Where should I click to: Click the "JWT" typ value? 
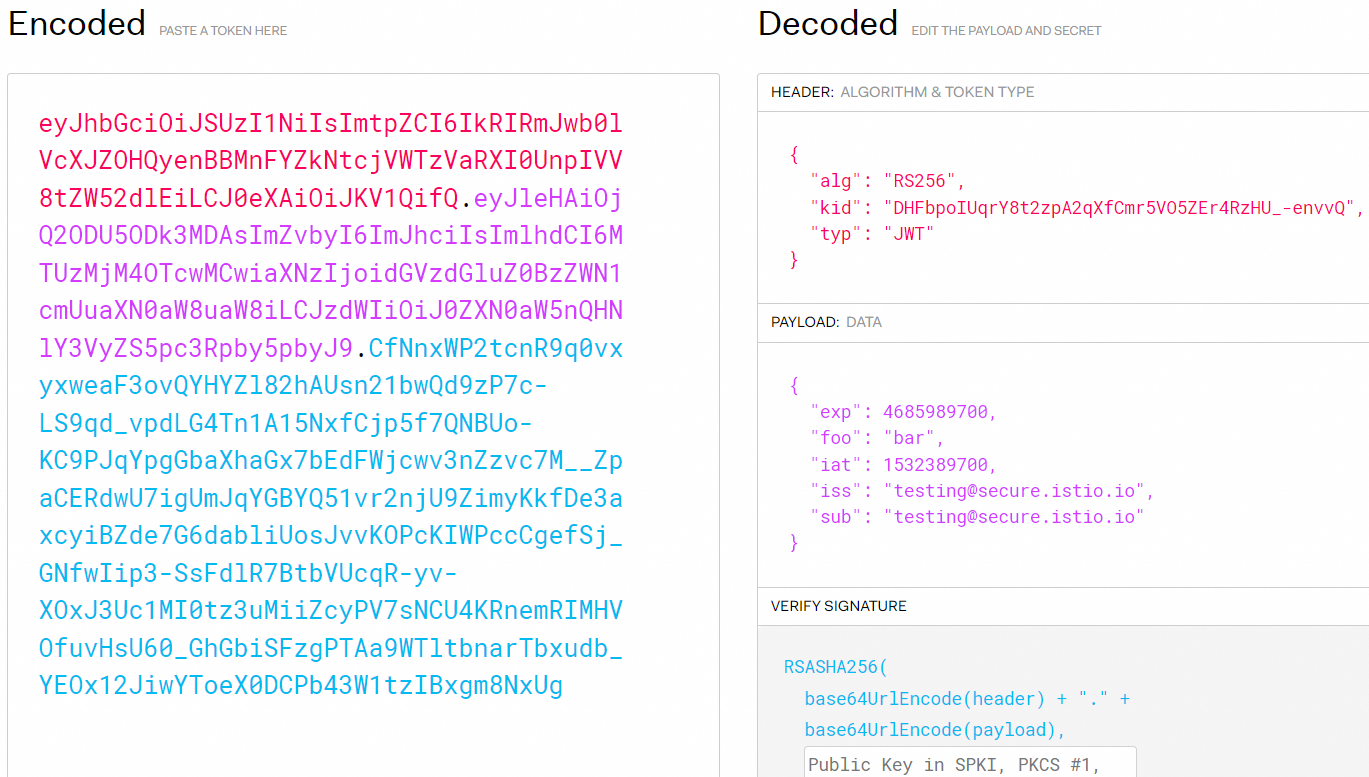pyautogui.click(x=909, y=233)
